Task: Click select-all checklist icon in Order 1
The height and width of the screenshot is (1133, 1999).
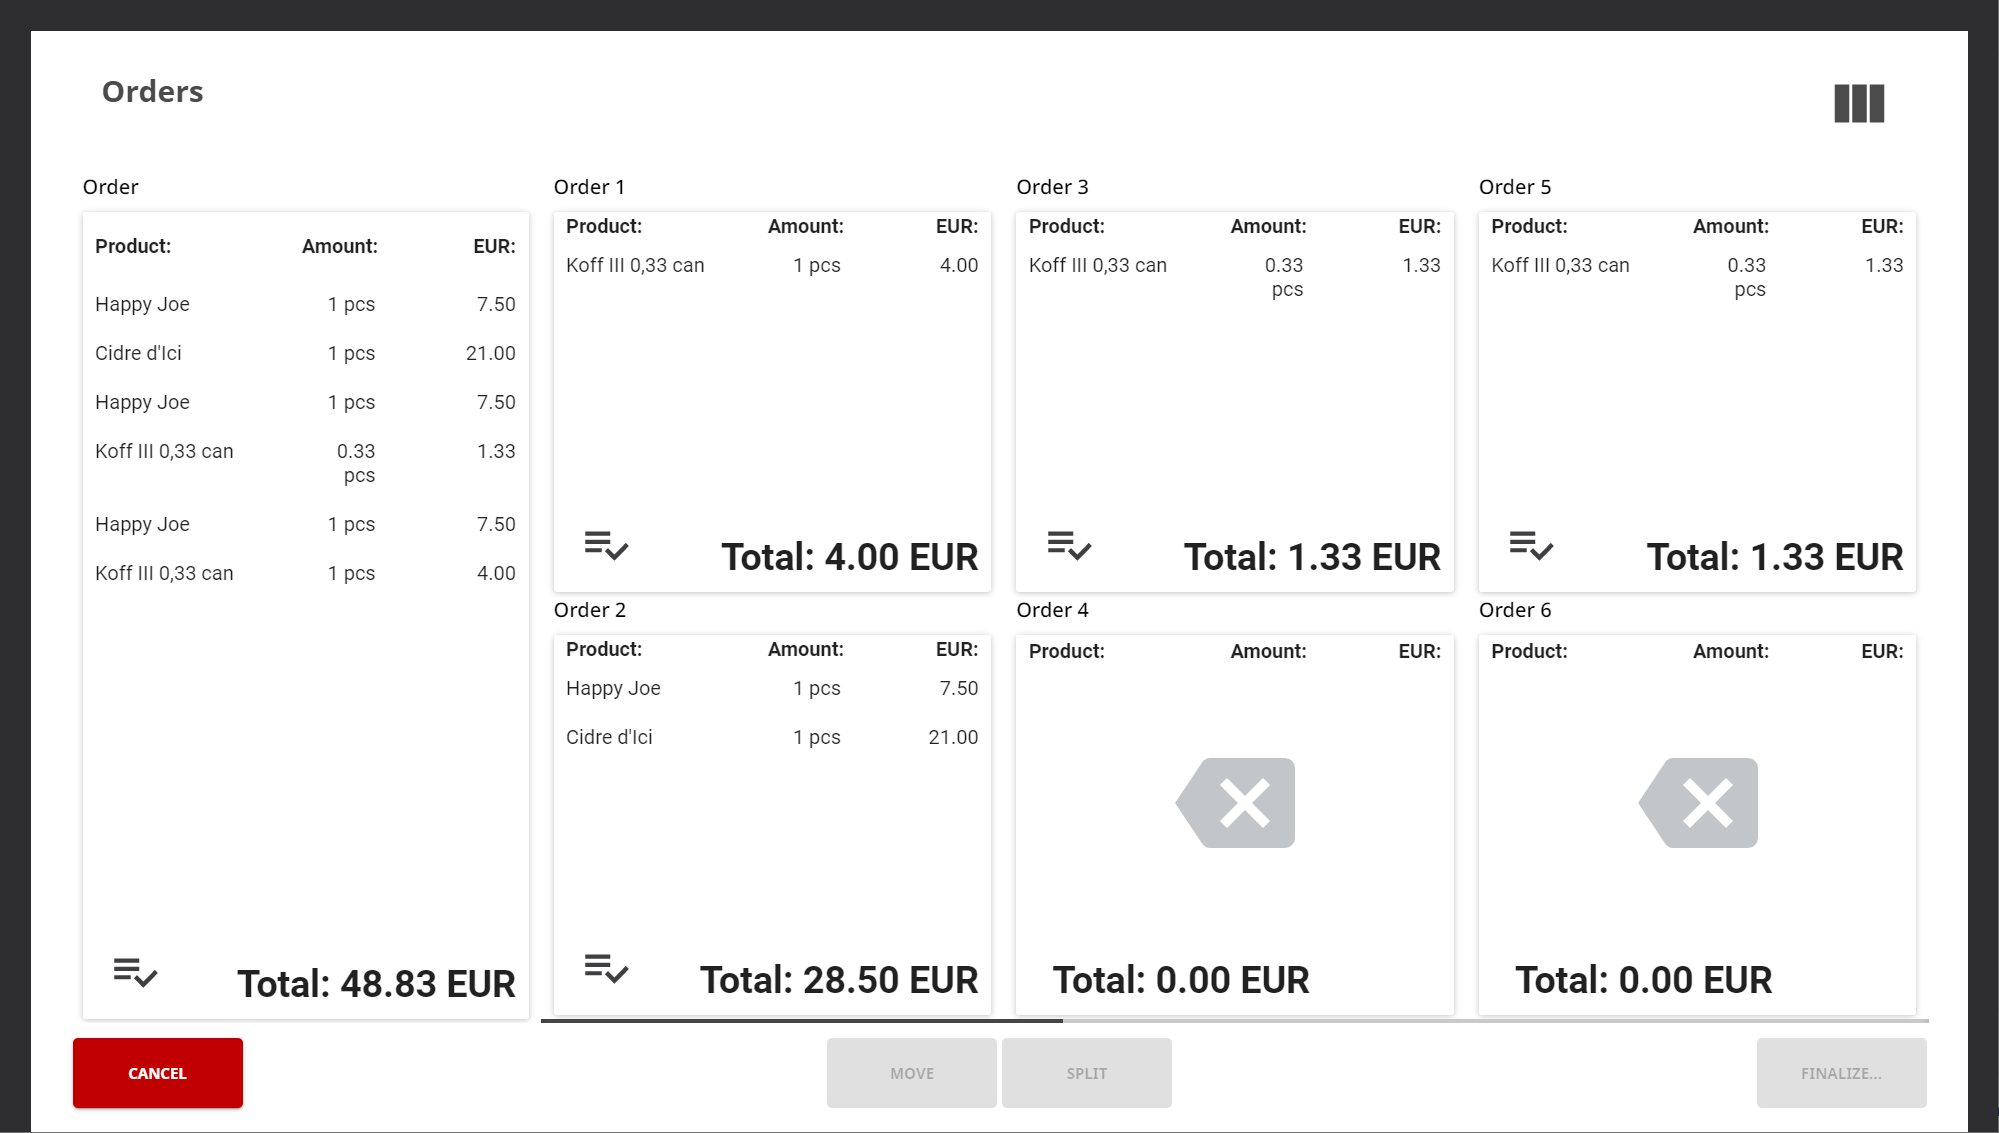Action: (x=606, y=546)
